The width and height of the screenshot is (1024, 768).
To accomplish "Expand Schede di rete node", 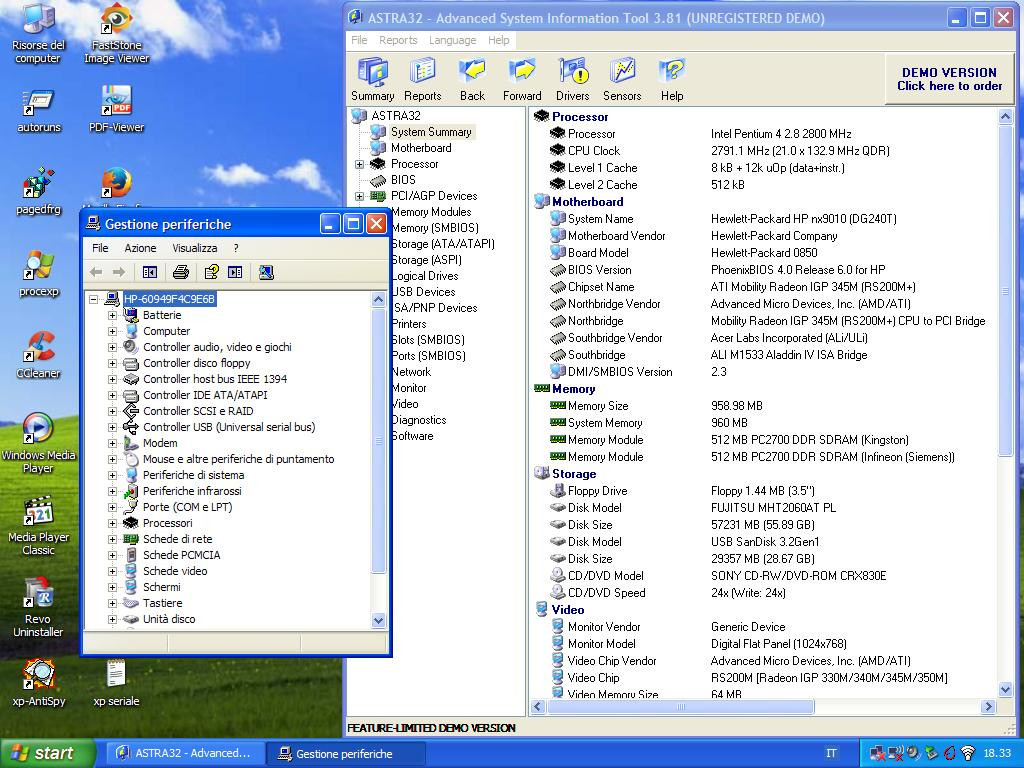I will click(x=112, y=539).
